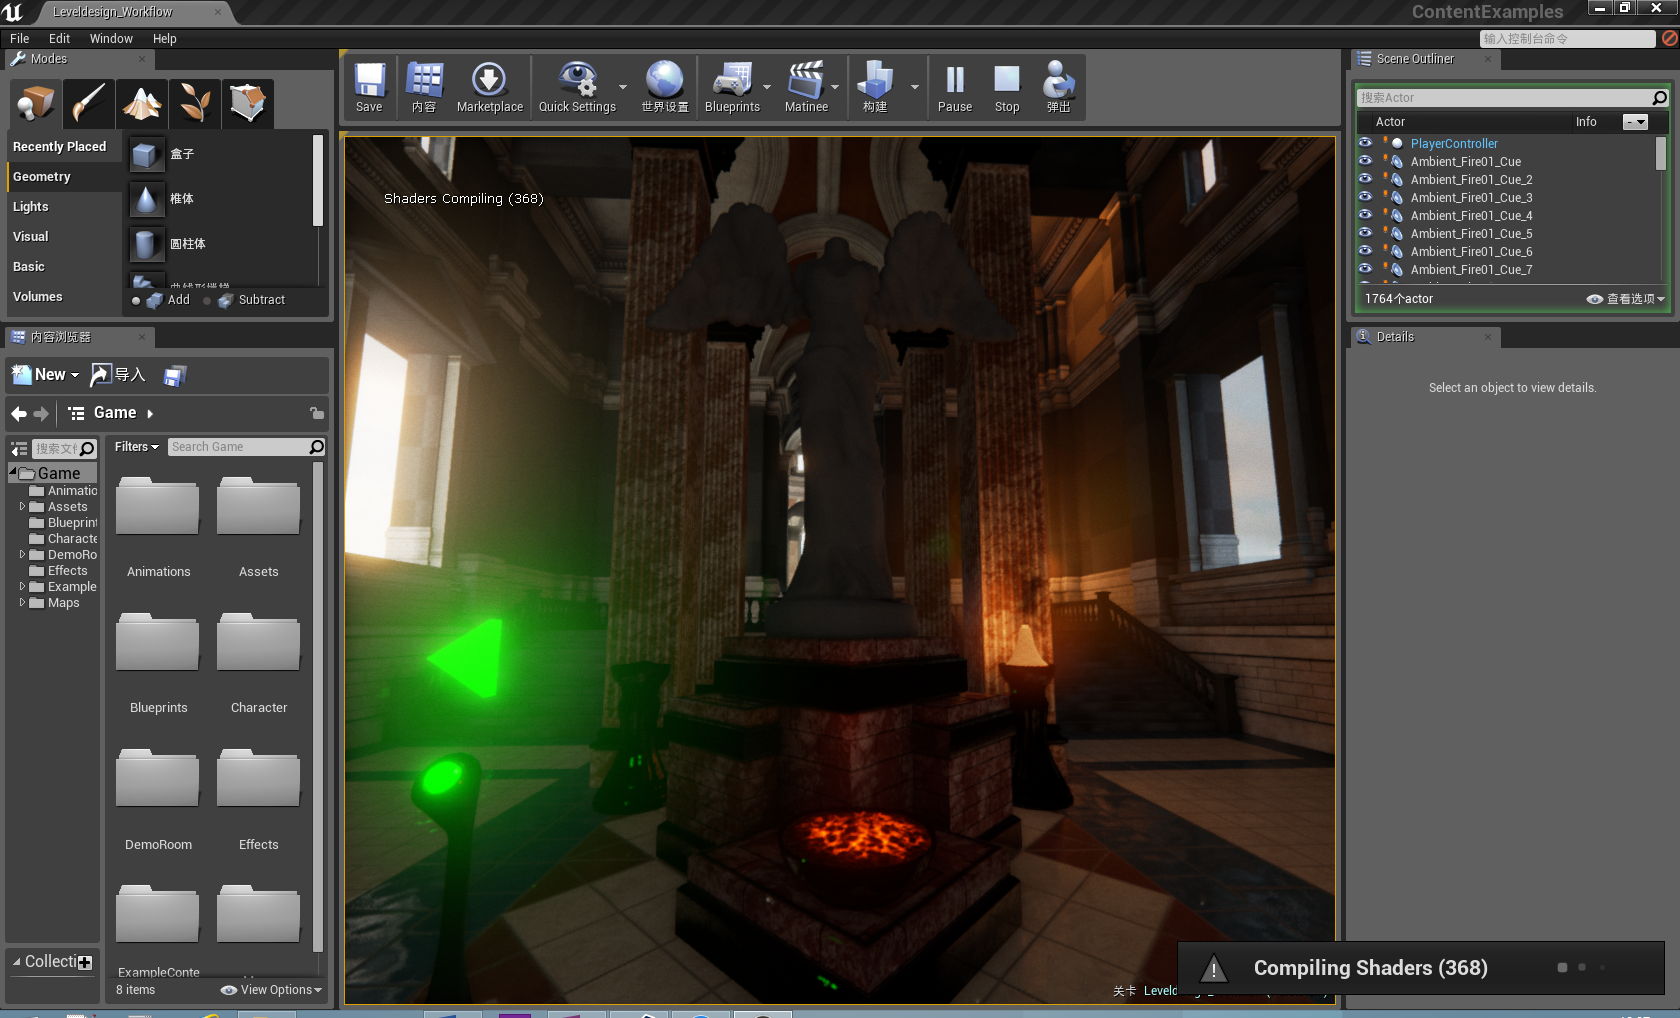Screen dimensions: 1680x1018
Task: Select the 椎体 cone brush icon
Action: [146, 199]
